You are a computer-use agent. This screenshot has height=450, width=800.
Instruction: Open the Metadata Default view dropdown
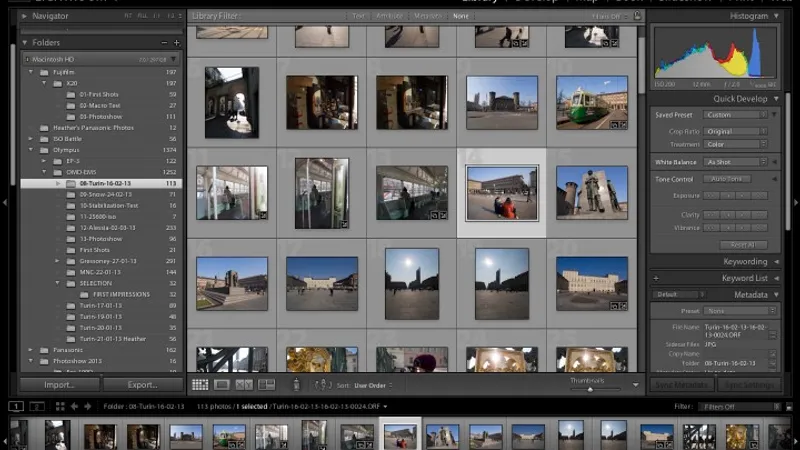pos(679,295)
